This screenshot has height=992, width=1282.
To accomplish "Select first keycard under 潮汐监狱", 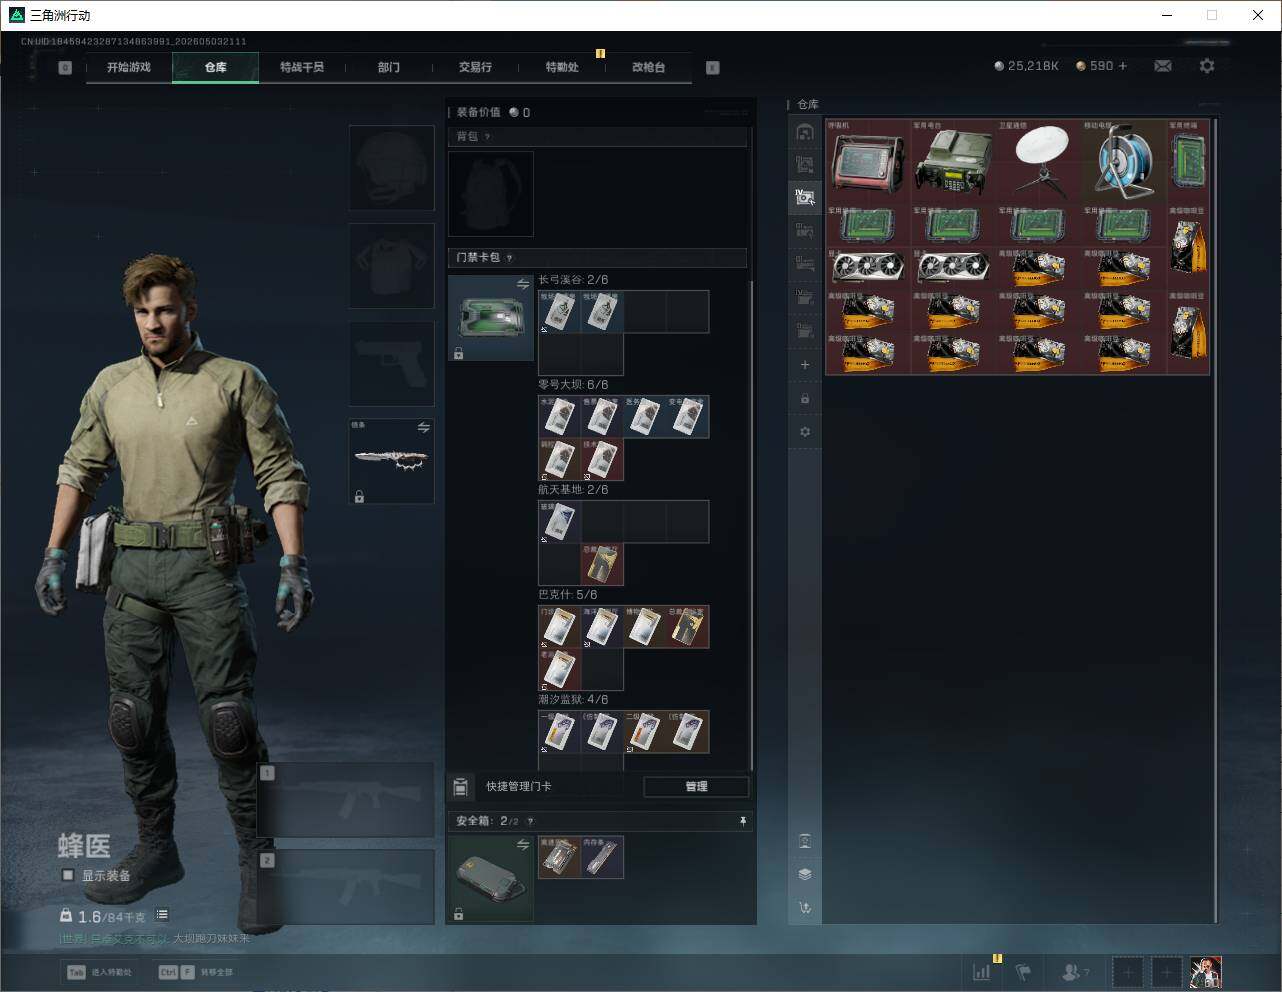I will point(560,732).
